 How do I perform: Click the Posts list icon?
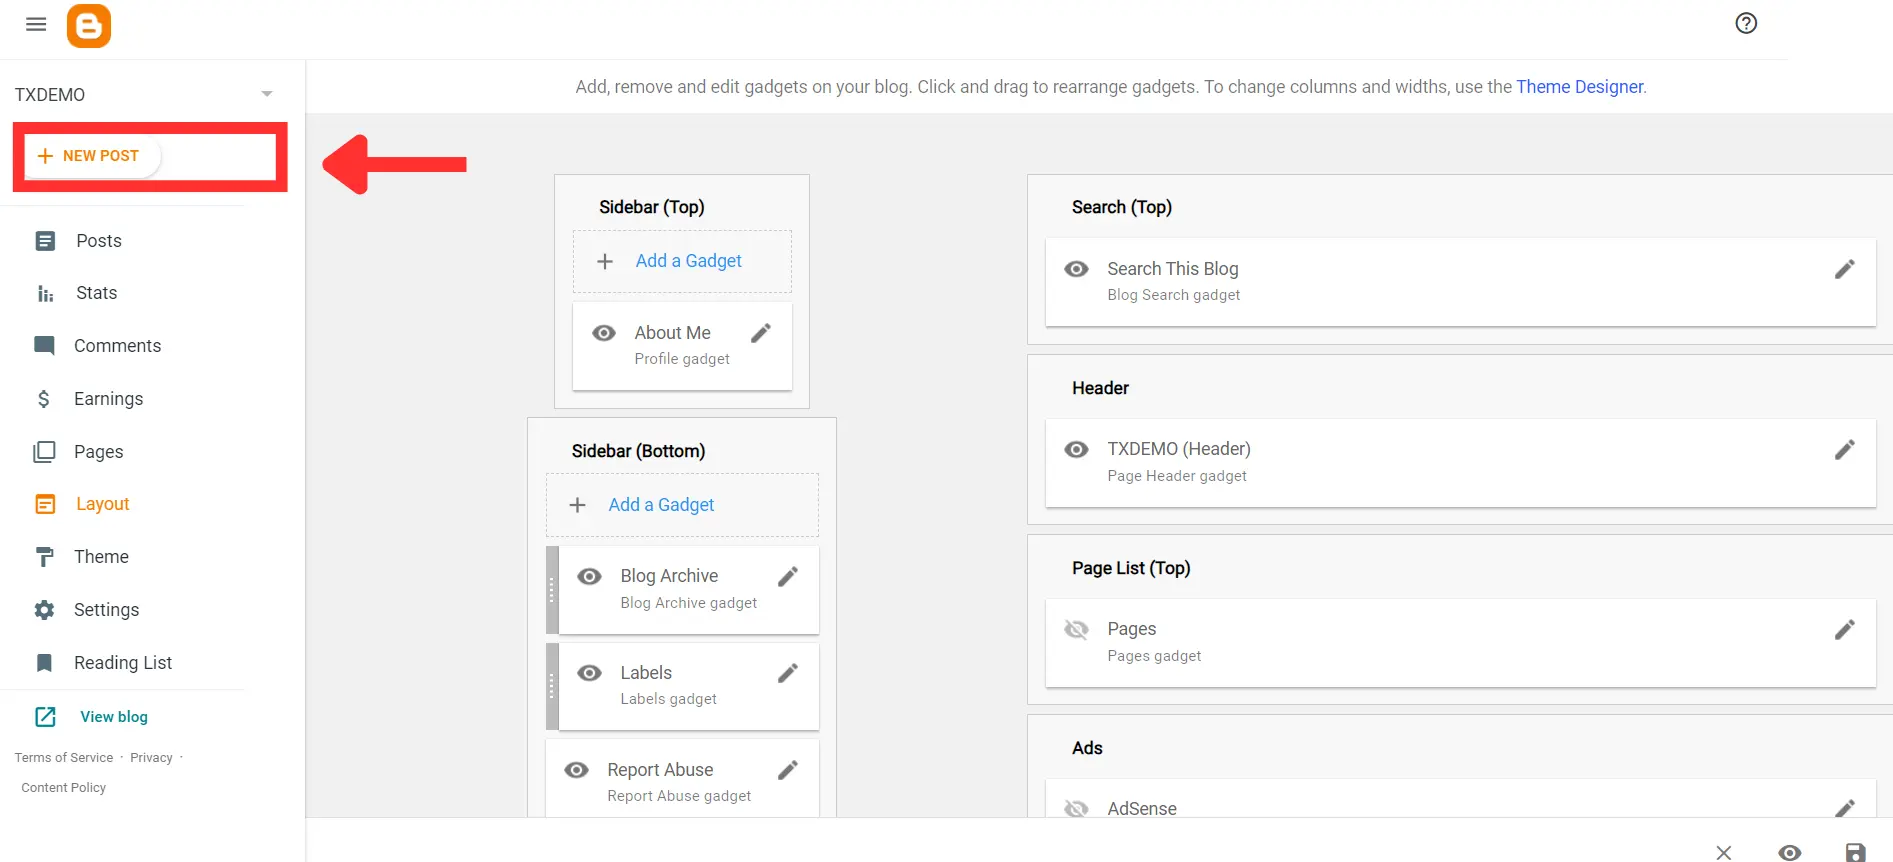click(x=45, y=241)
